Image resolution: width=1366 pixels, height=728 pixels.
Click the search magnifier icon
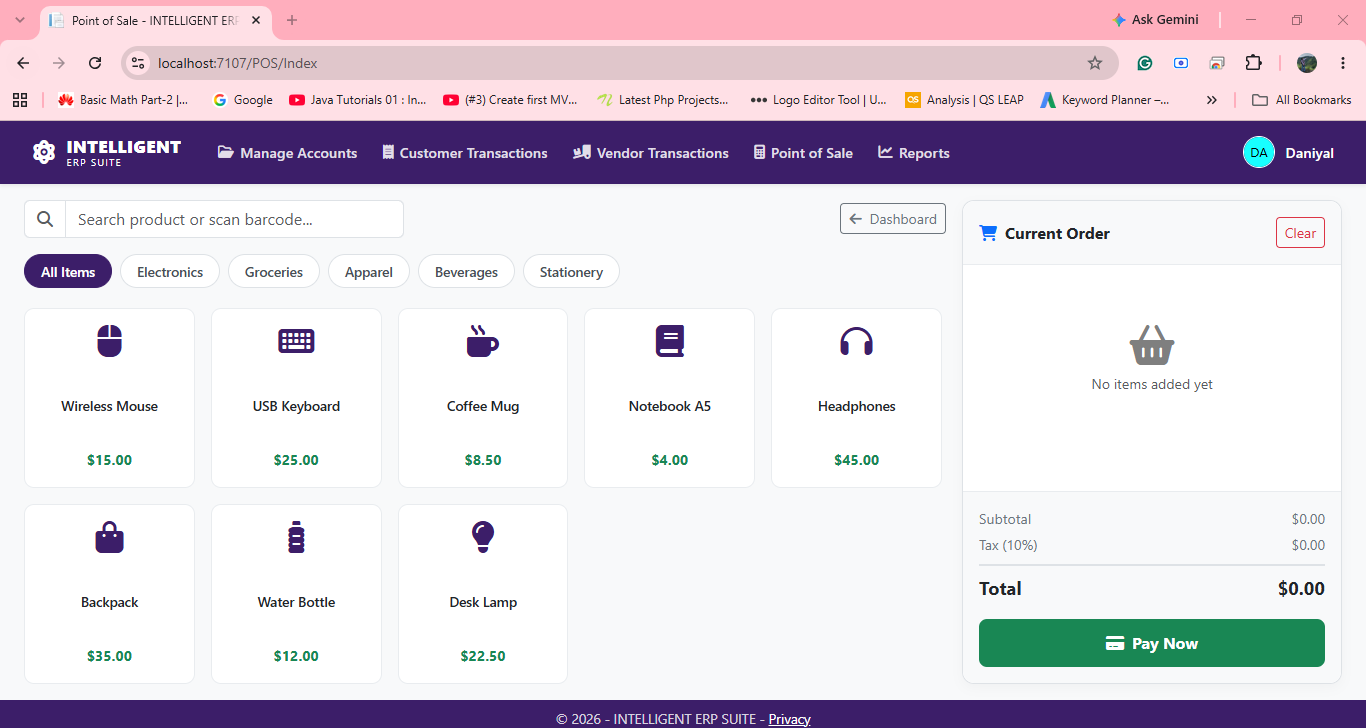(45, 219)
